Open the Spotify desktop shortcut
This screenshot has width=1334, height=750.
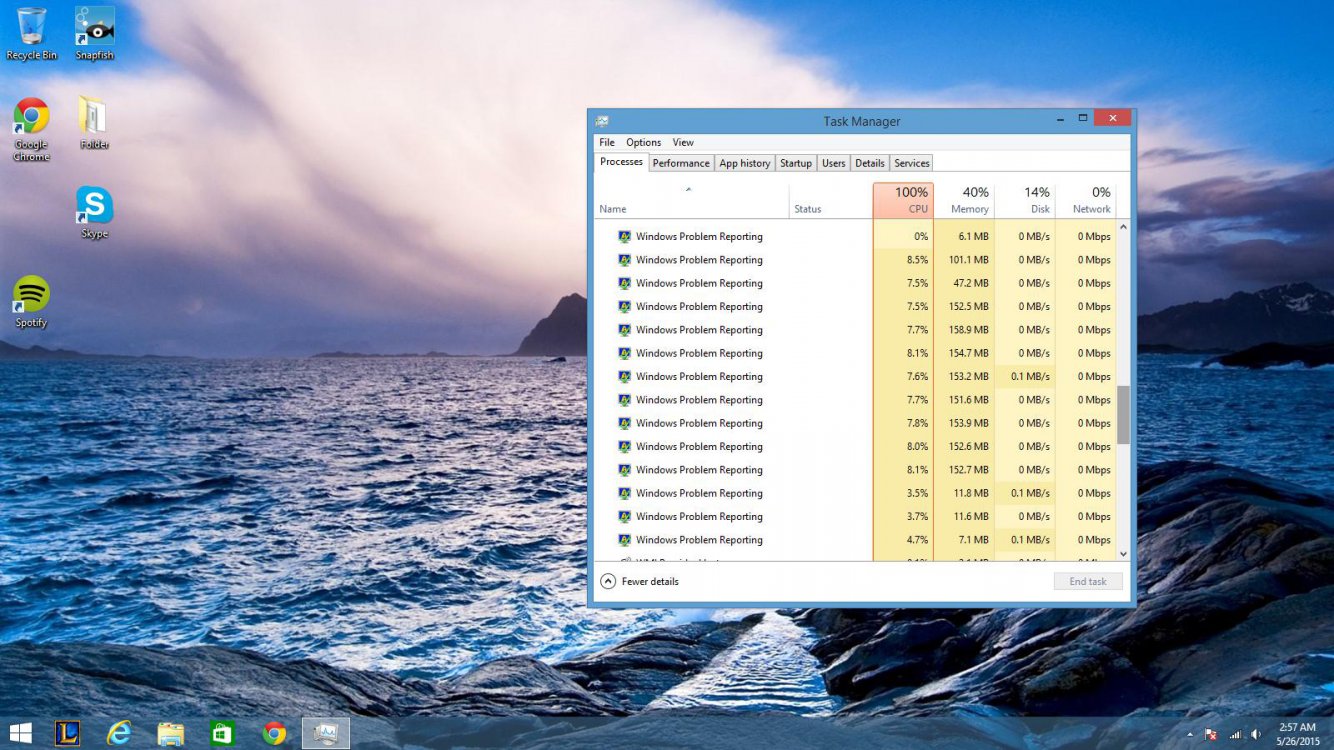(x=31, y=301)
